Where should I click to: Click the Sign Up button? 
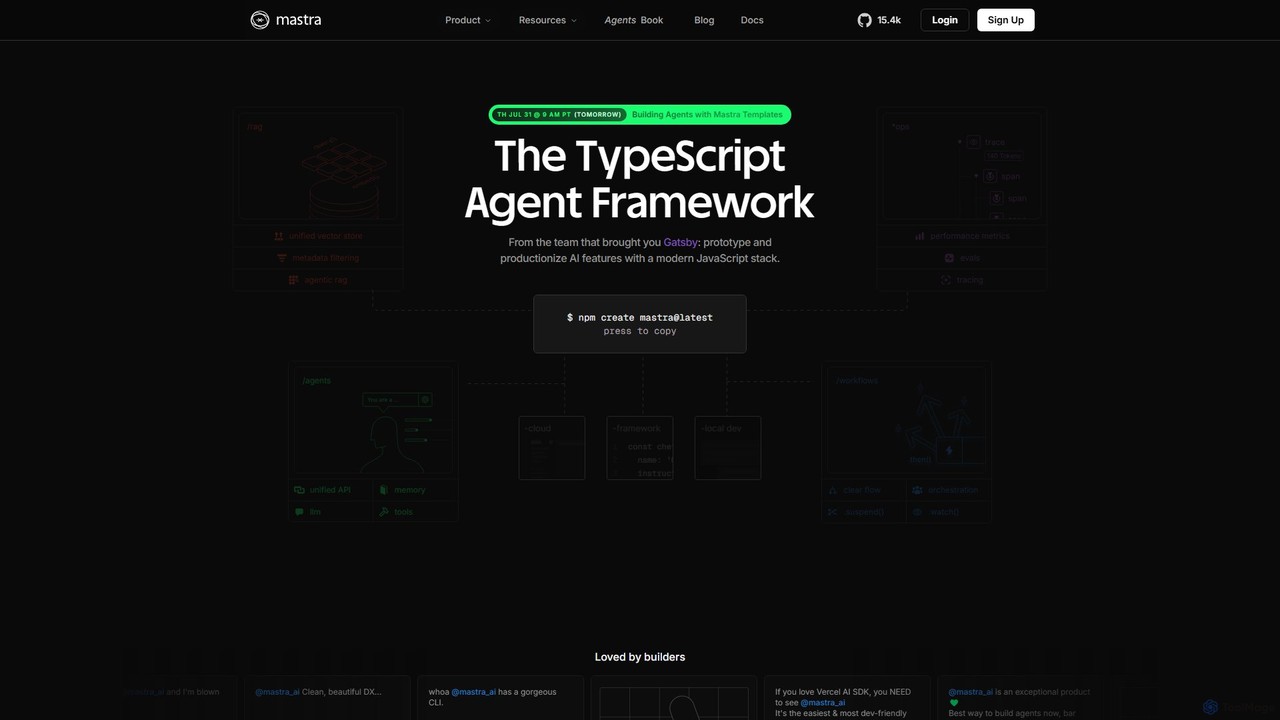point(1006,20)
